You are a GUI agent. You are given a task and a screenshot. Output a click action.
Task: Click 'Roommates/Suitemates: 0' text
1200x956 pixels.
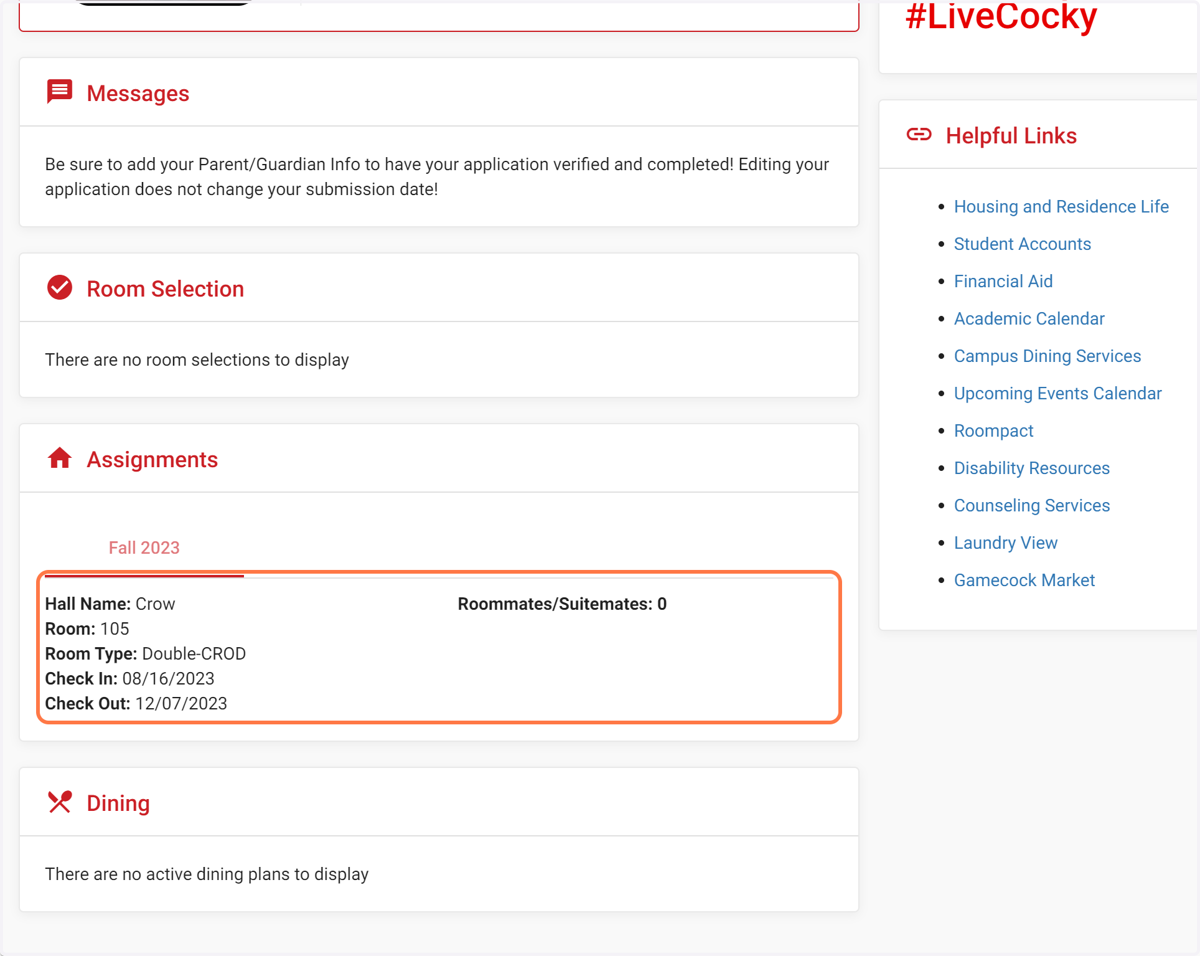[562, 604]
